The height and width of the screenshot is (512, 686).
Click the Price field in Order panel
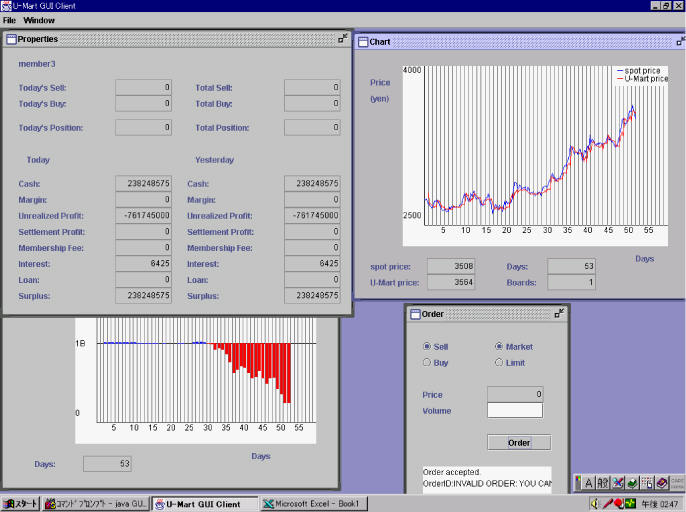(x=514, y=394)
